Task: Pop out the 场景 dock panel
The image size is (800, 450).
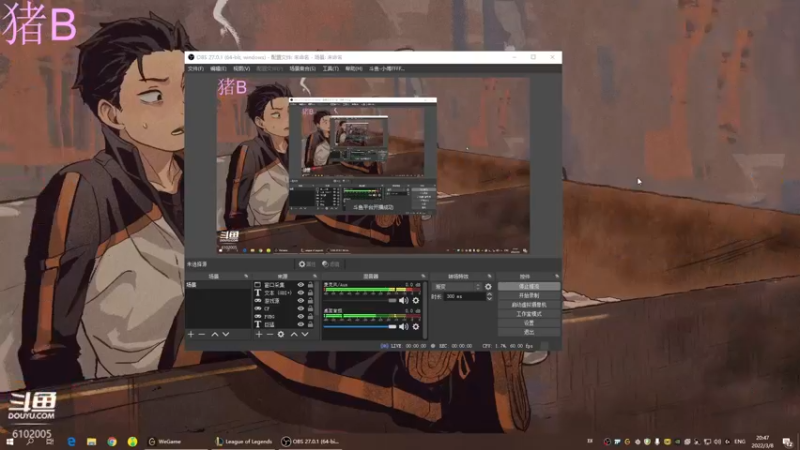Action: pyautogui.click(x=246, y=276)
